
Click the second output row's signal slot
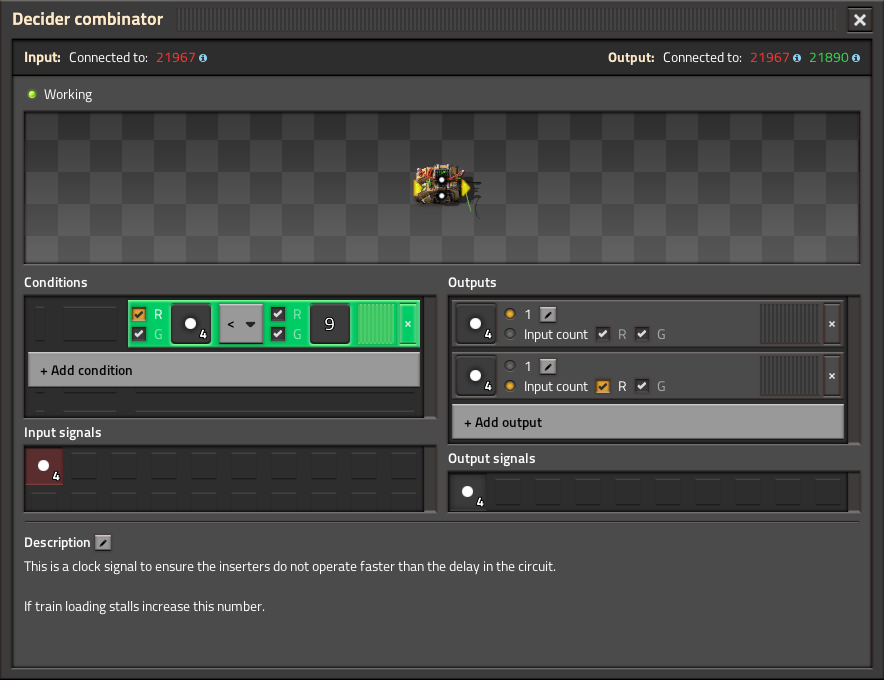475,376
